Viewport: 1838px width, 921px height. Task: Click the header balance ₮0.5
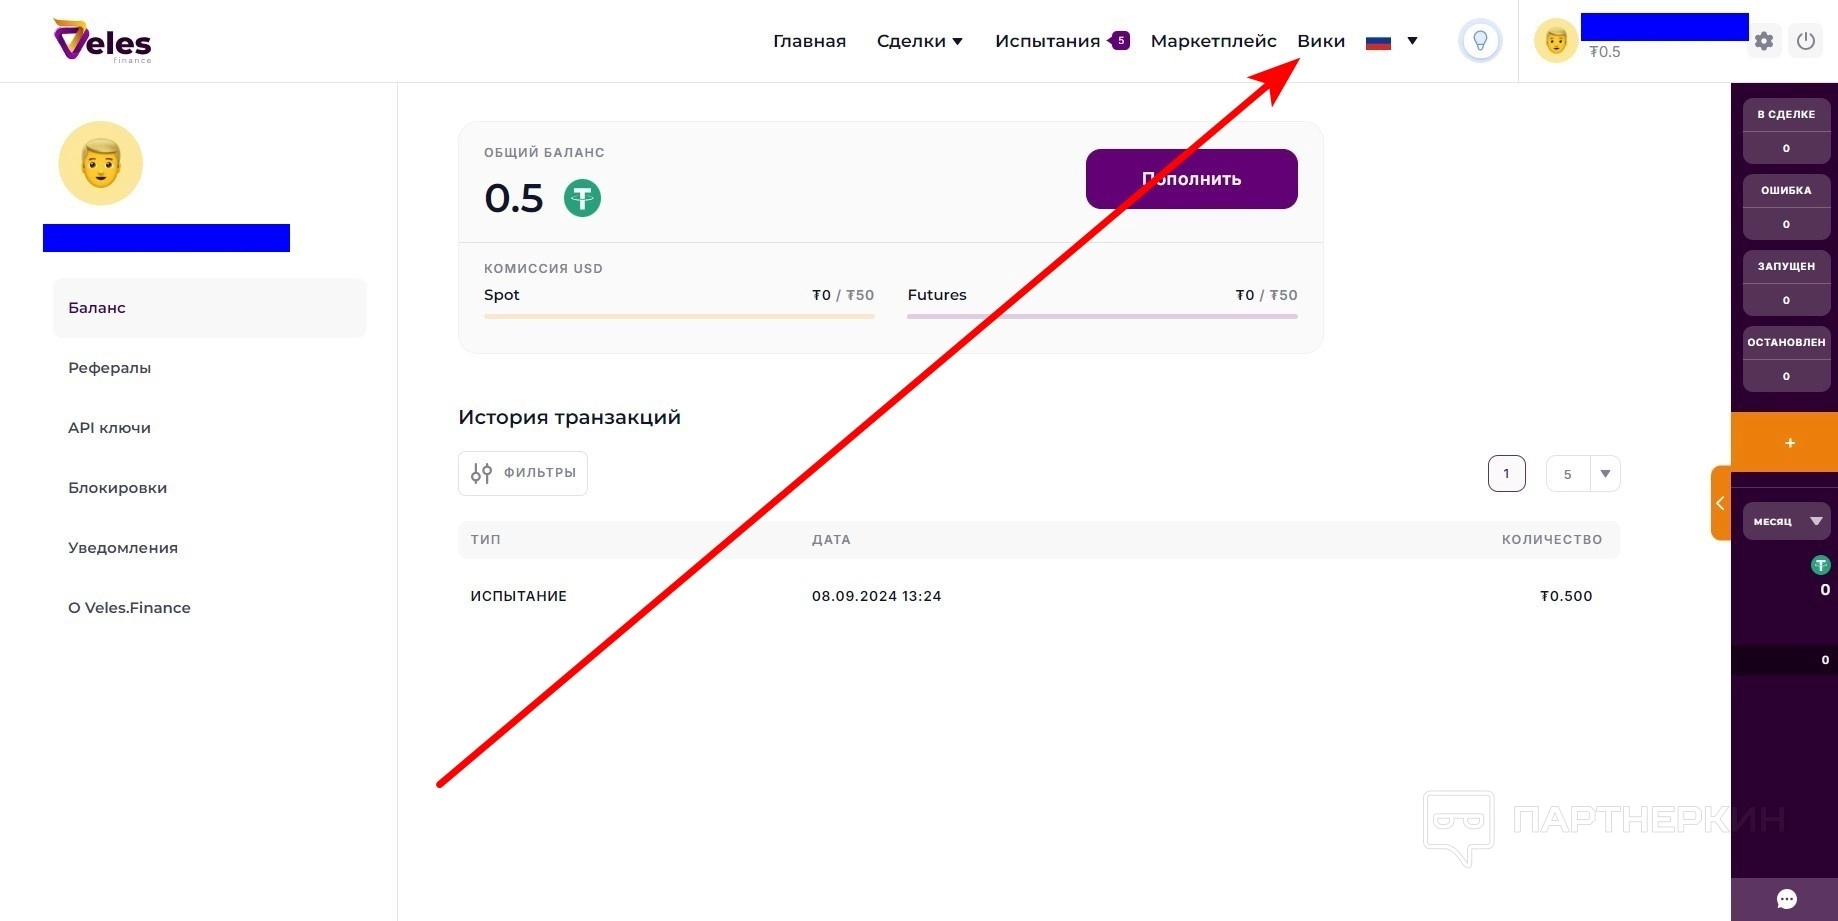click(x=1605, y=52)
